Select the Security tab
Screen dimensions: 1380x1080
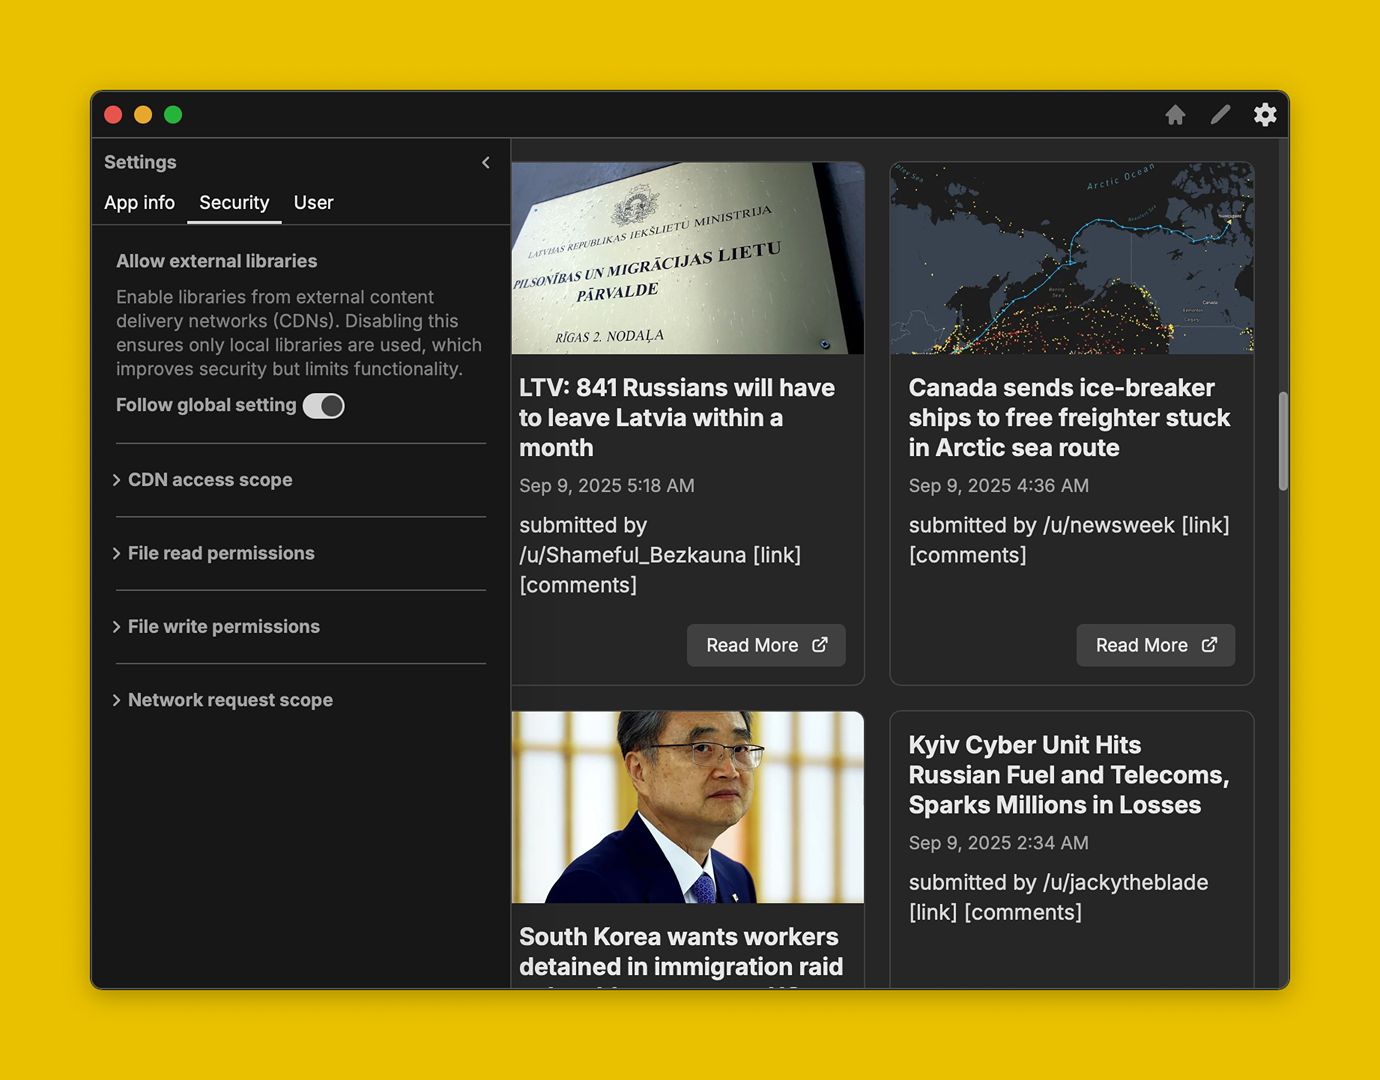point(234,203)
